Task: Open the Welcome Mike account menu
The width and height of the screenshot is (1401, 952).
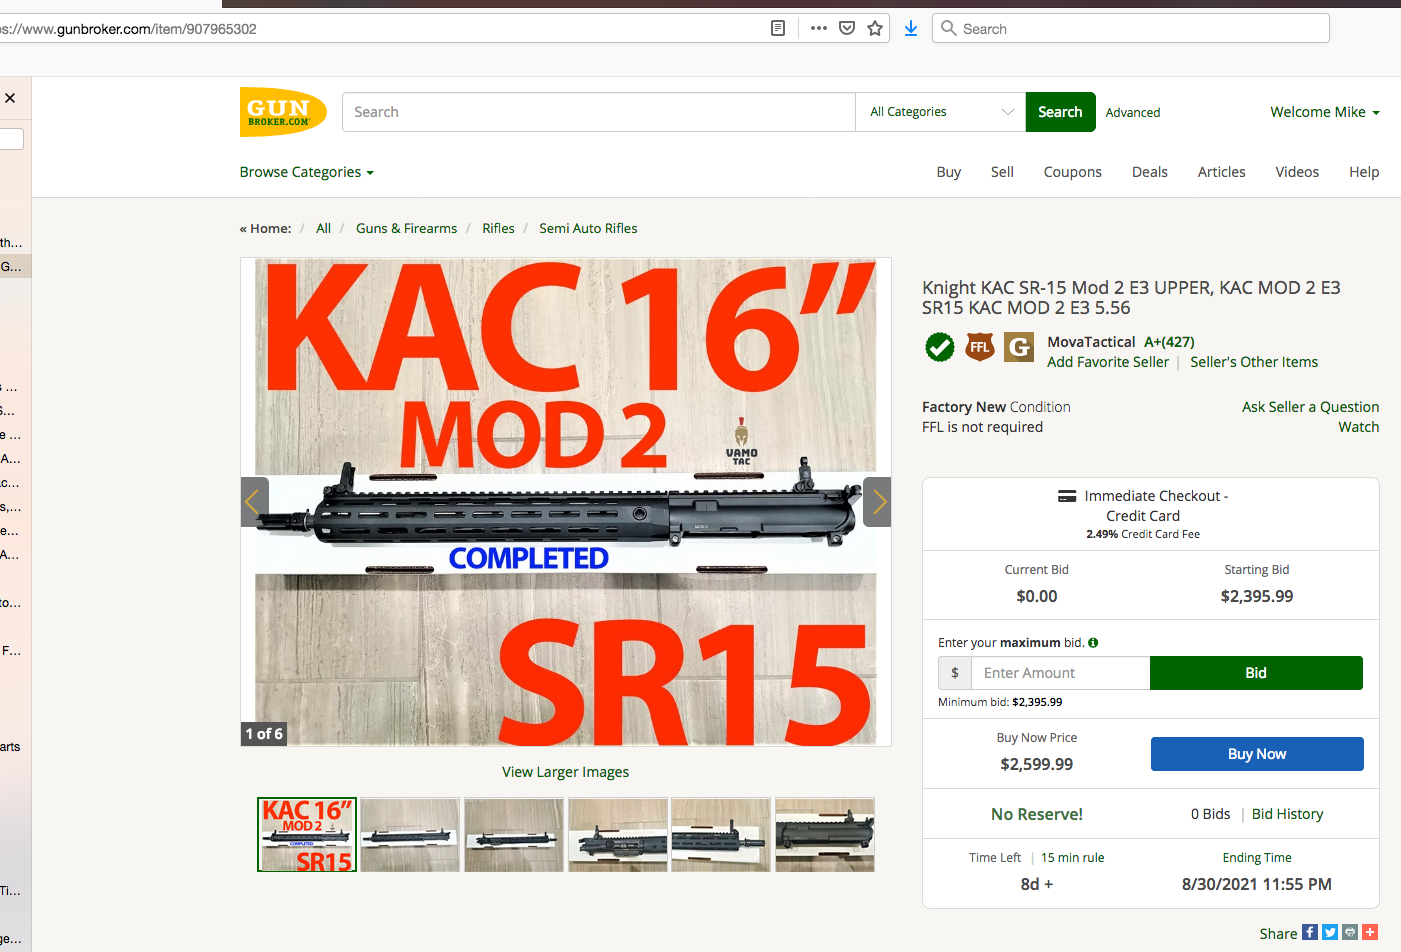Action: [x=1325, y=112]
